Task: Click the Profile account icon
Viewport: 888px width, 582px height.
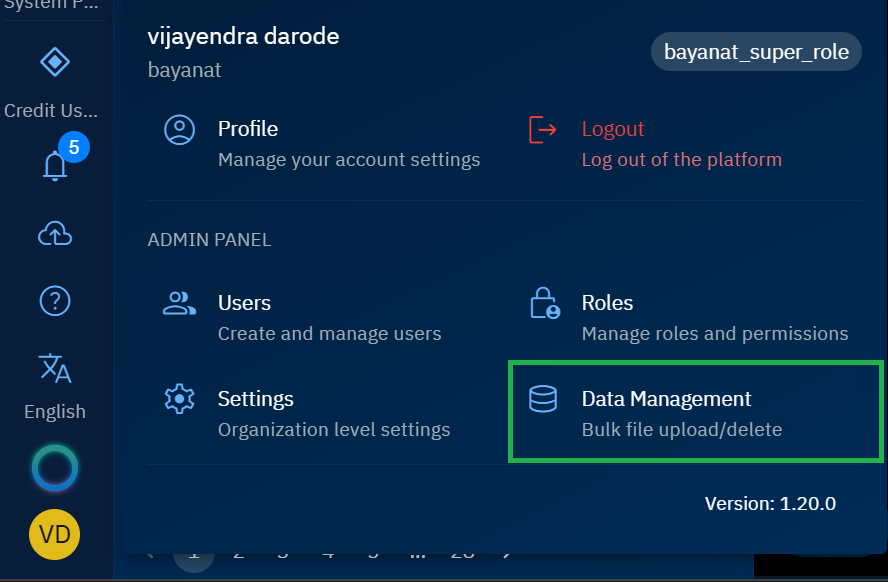Action: coord(179,130)
